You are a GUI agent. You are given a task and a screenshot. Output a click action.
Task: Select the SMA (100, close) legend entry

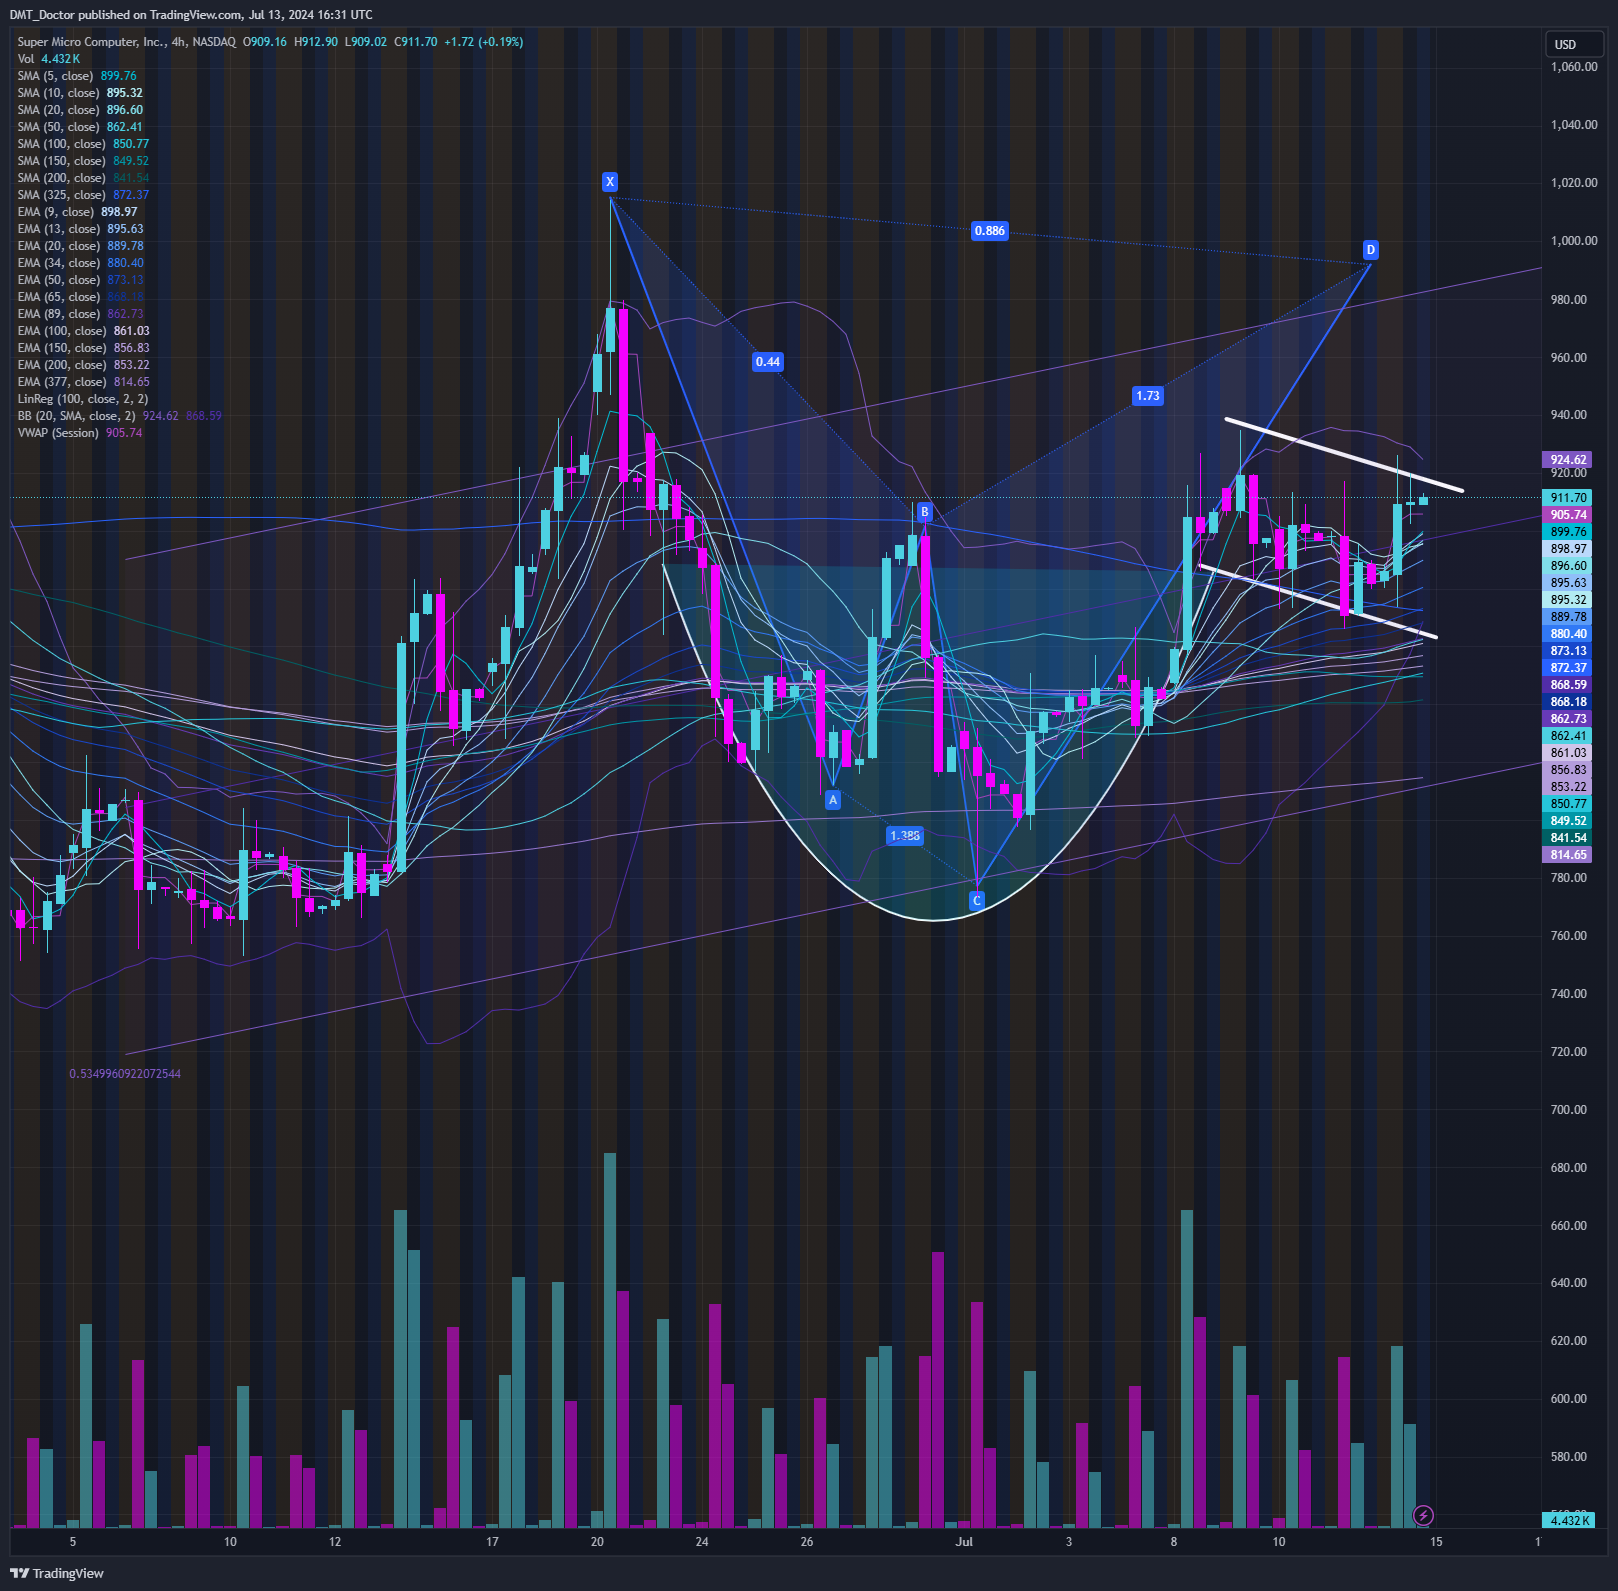tap(83, 144)
